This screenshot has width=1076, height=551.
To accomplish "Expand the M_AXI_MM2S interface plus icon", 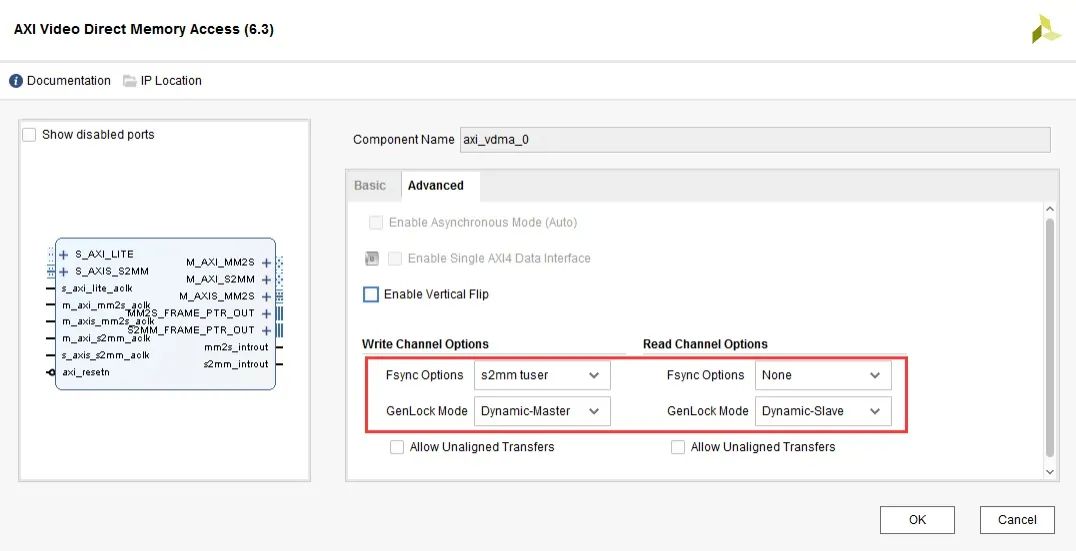I will tap(266, 263).
